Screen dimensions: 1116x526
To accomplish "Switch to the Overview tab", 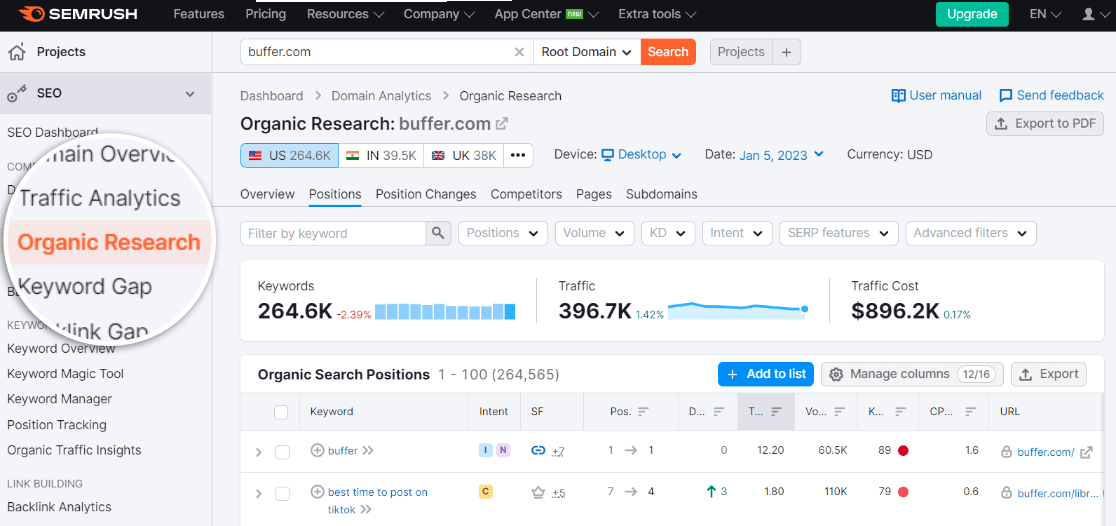I will click(267, 194).
